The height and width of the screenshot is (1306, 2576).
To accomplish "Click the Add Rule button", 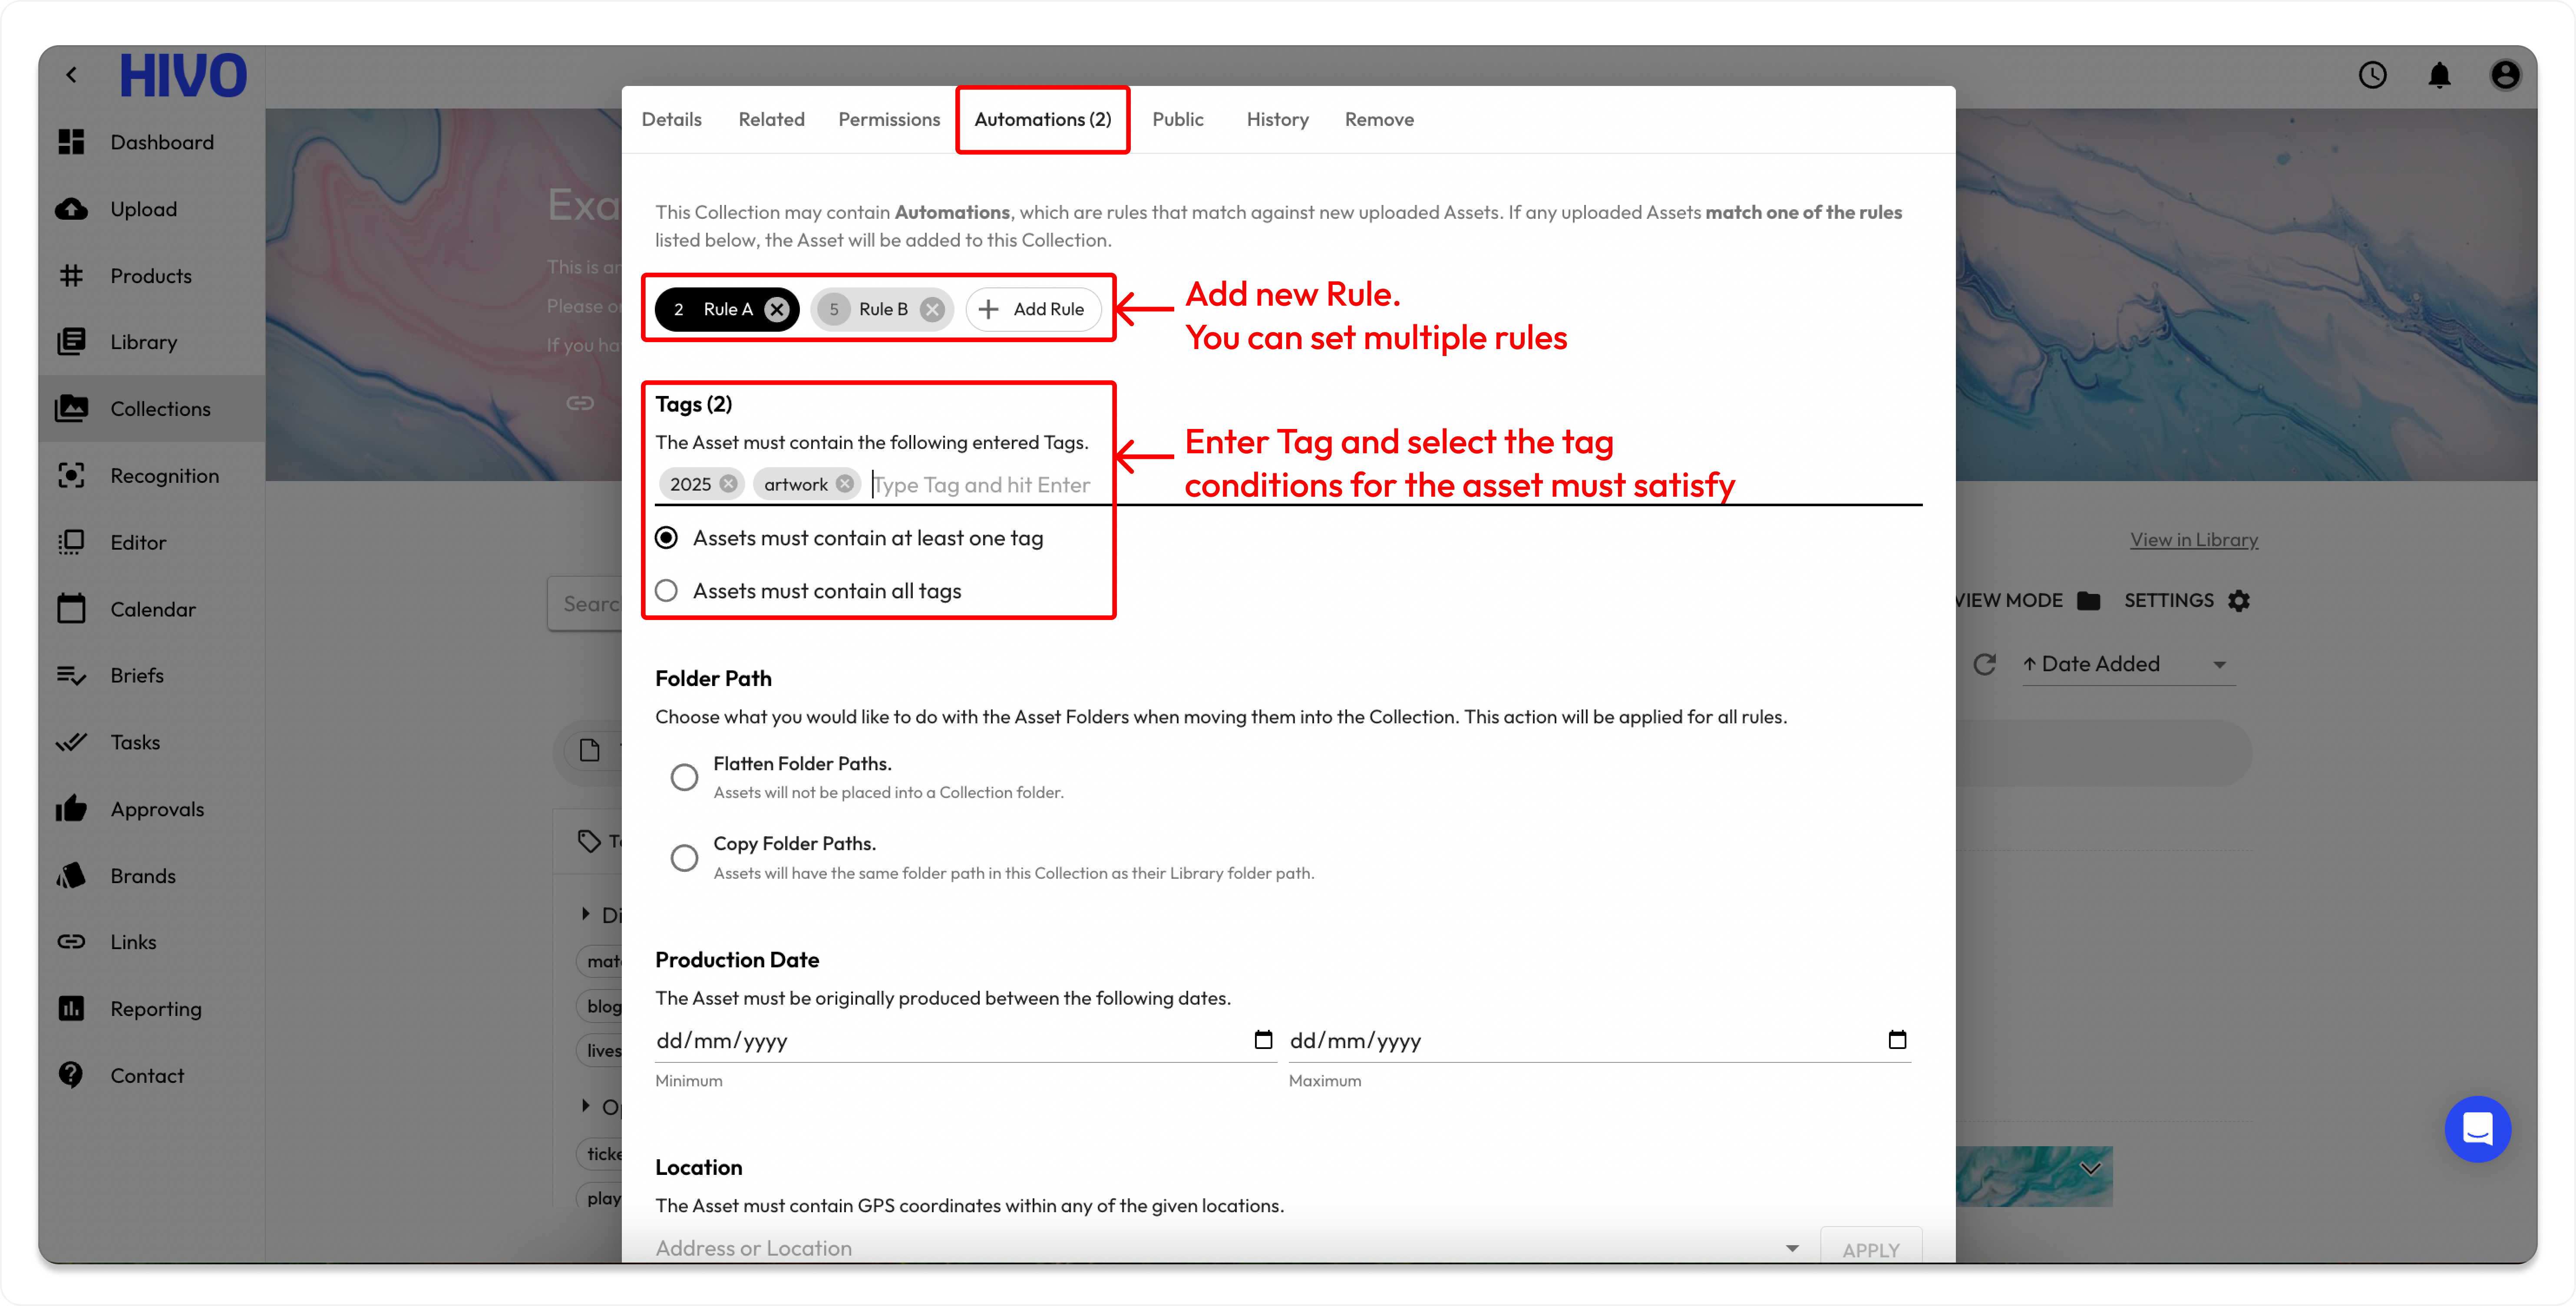I will click(1033, 309).
